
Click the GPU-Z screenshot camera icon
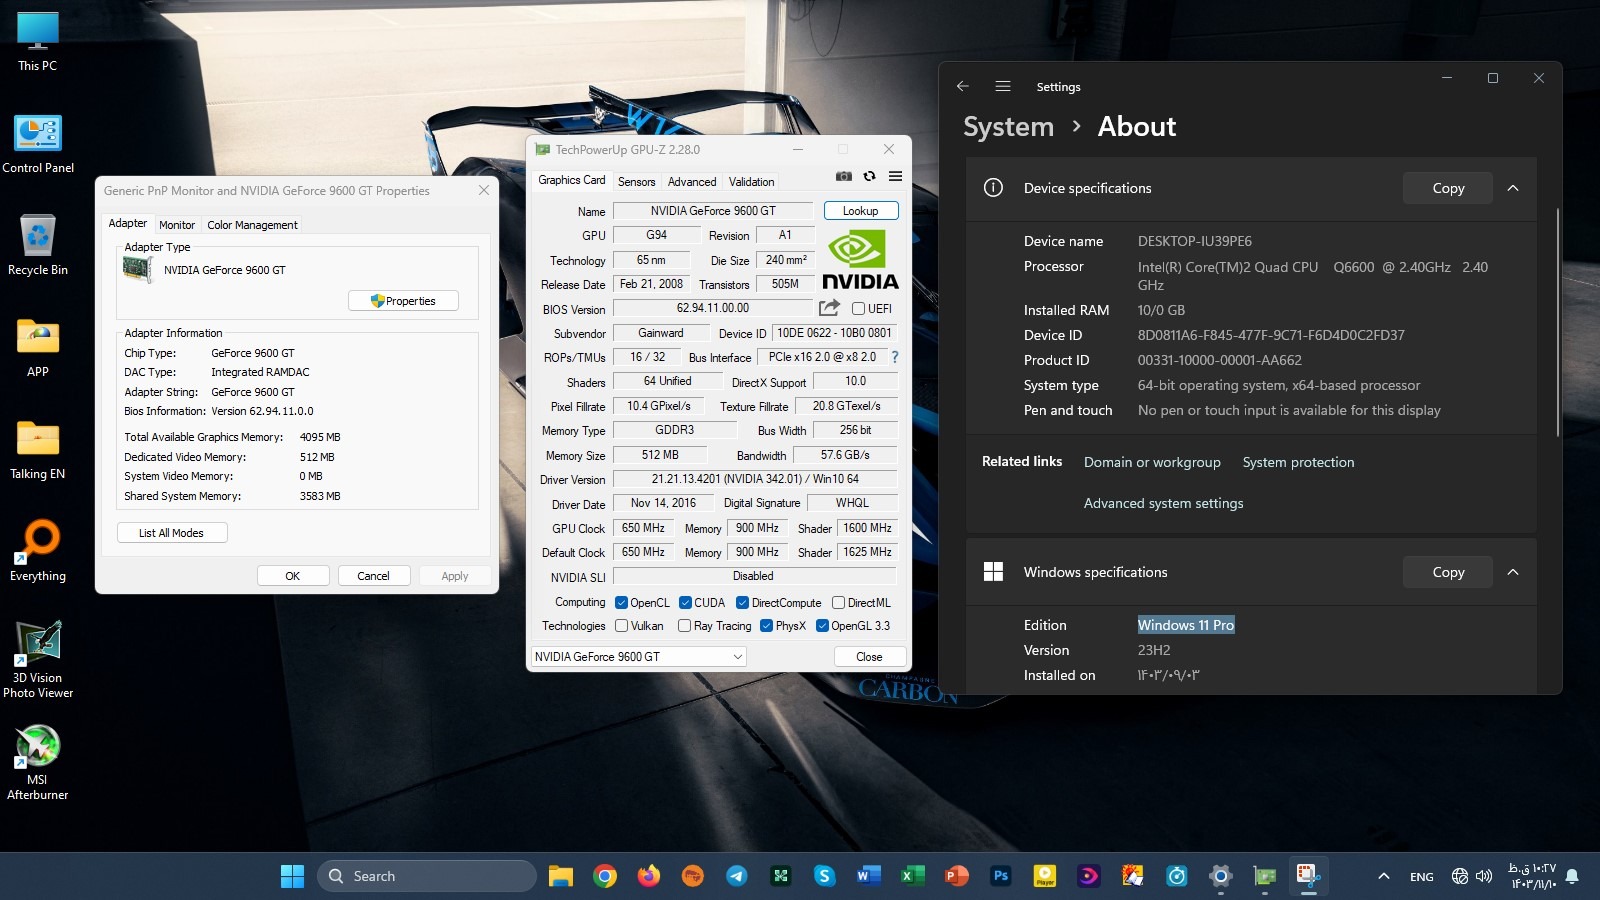coord(844,176)
